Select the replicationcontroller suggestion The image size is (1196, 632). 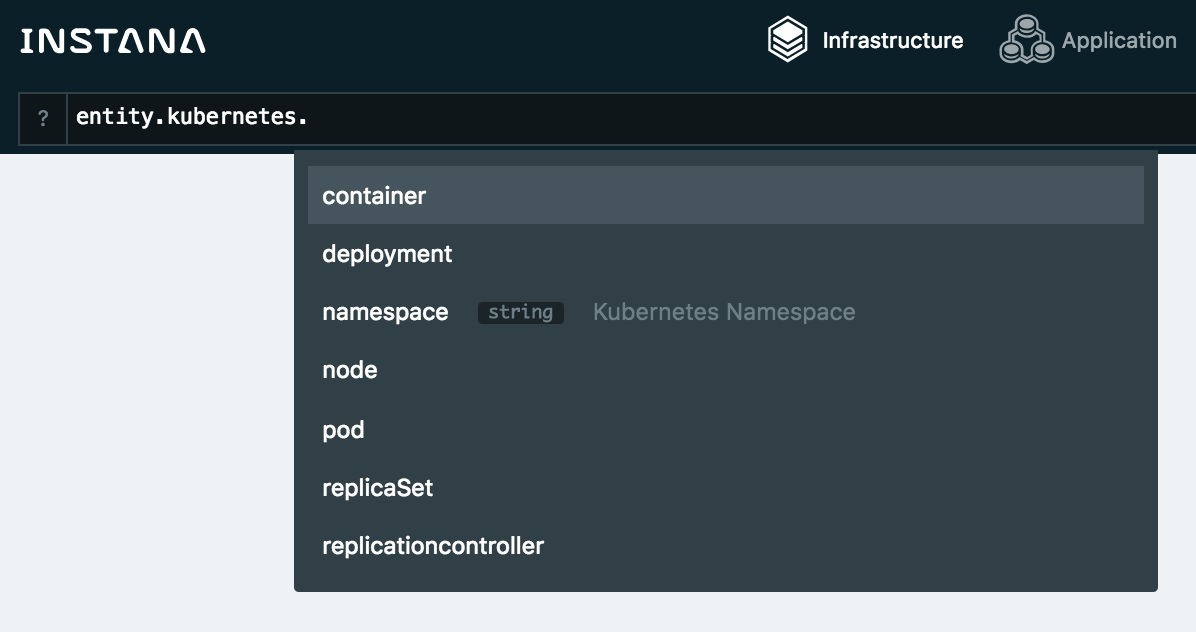(x=725, y=546)
